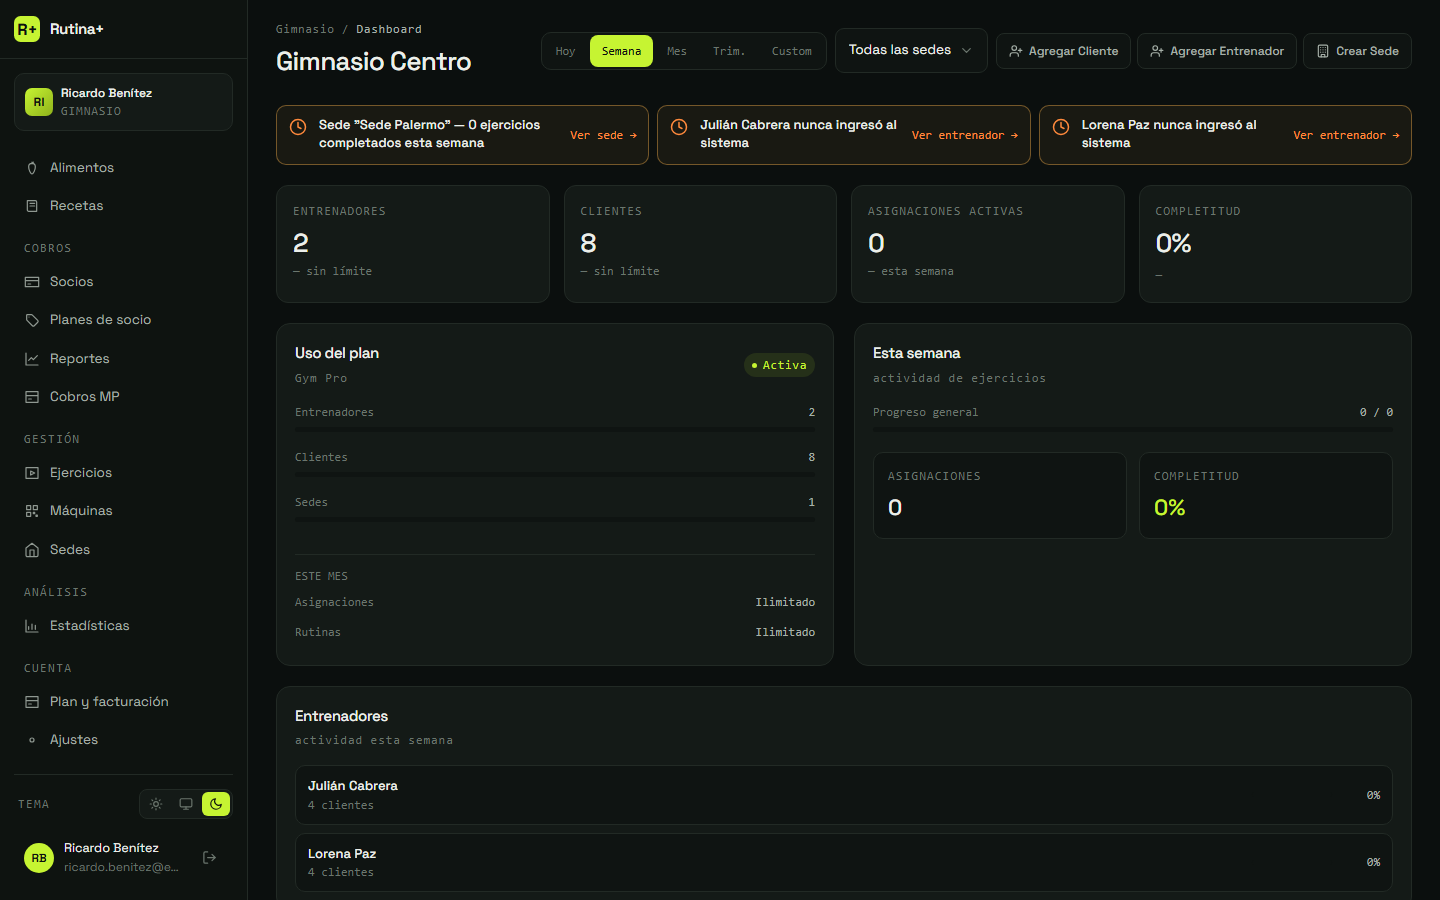Click the Agregar Entrenador button
The width and height of the screenshot is (1440, 900).
tap(1217, 51)
